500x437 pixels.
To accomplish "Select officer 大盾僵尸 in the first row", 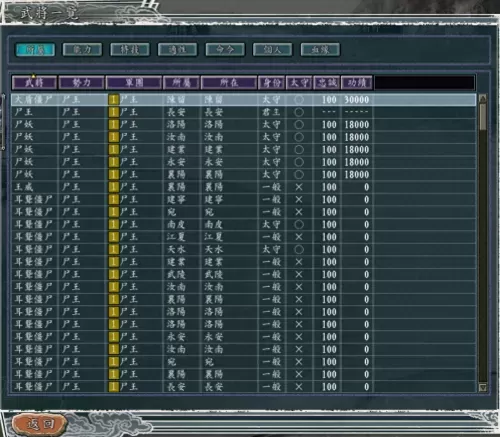I will tap(34, 100).
